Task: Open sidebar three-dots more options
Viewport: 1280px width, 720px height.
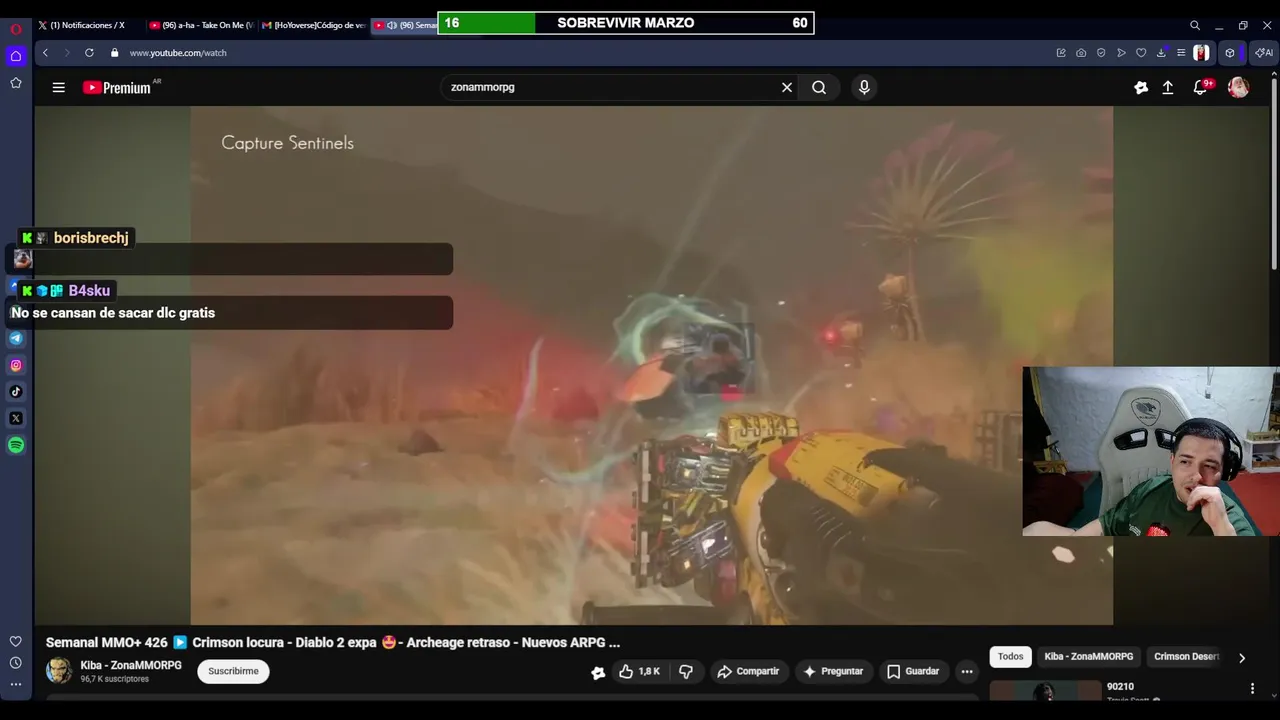Action: click(16, 685)
